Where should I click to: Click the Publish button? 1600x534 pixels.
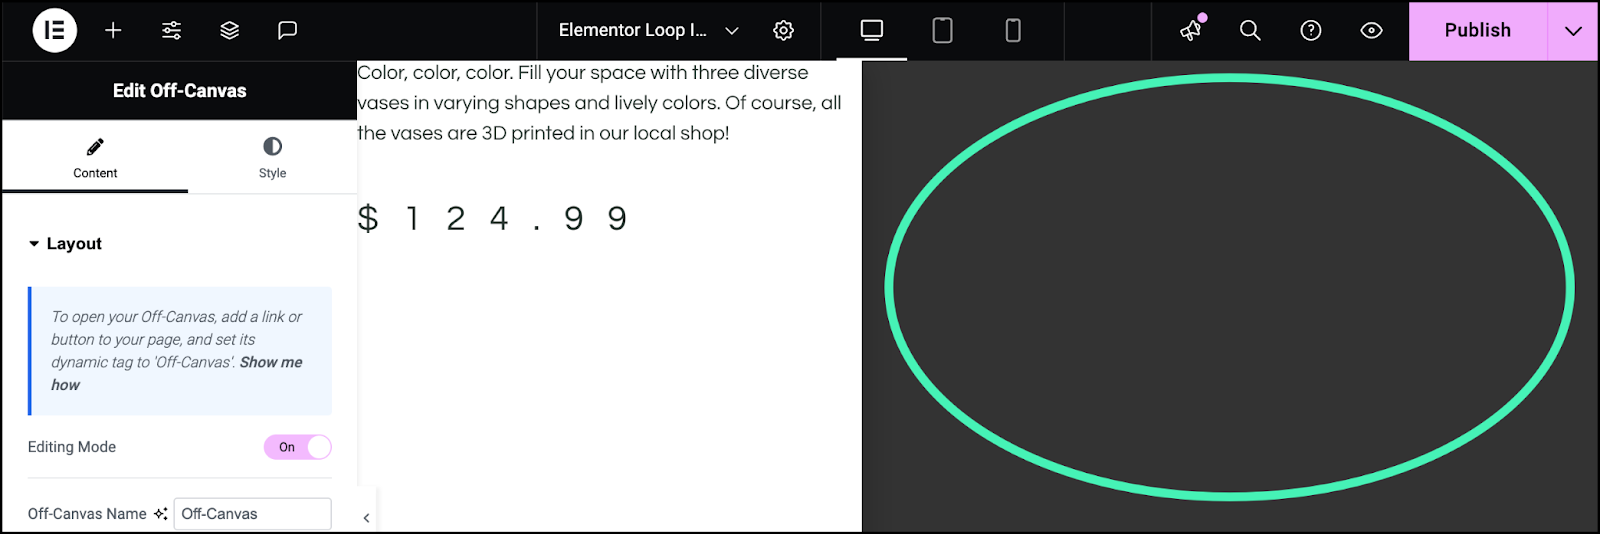[x=1477, y=30]
